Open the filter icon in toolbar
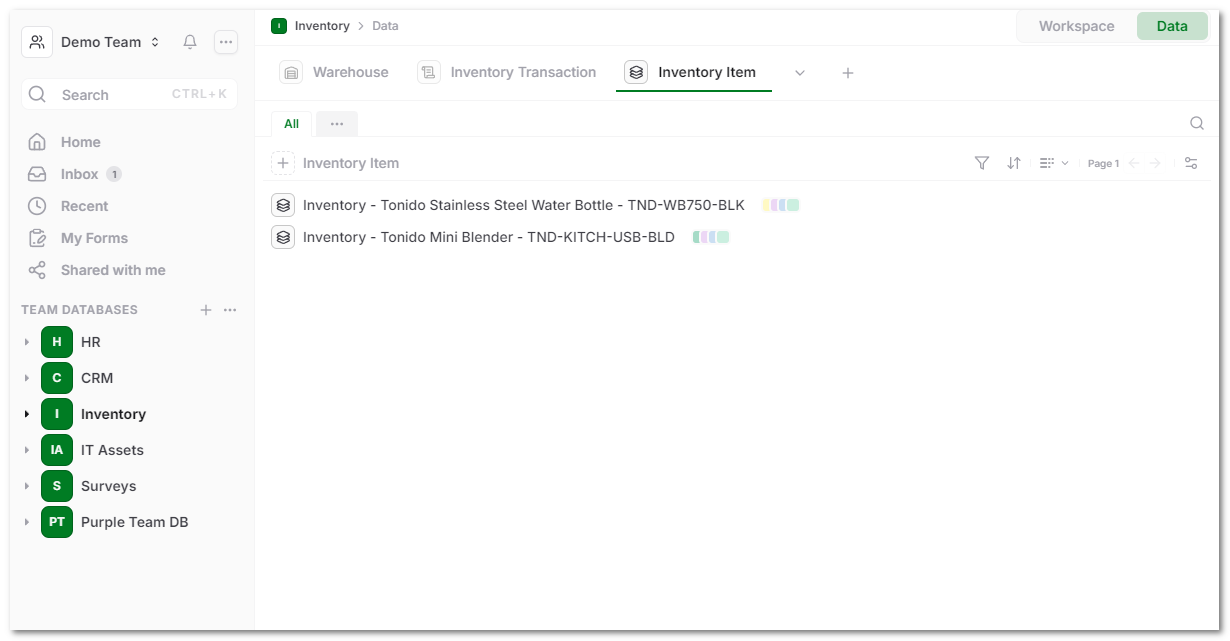Screen dimensions: 1230x641 click(x=982, y=163)
